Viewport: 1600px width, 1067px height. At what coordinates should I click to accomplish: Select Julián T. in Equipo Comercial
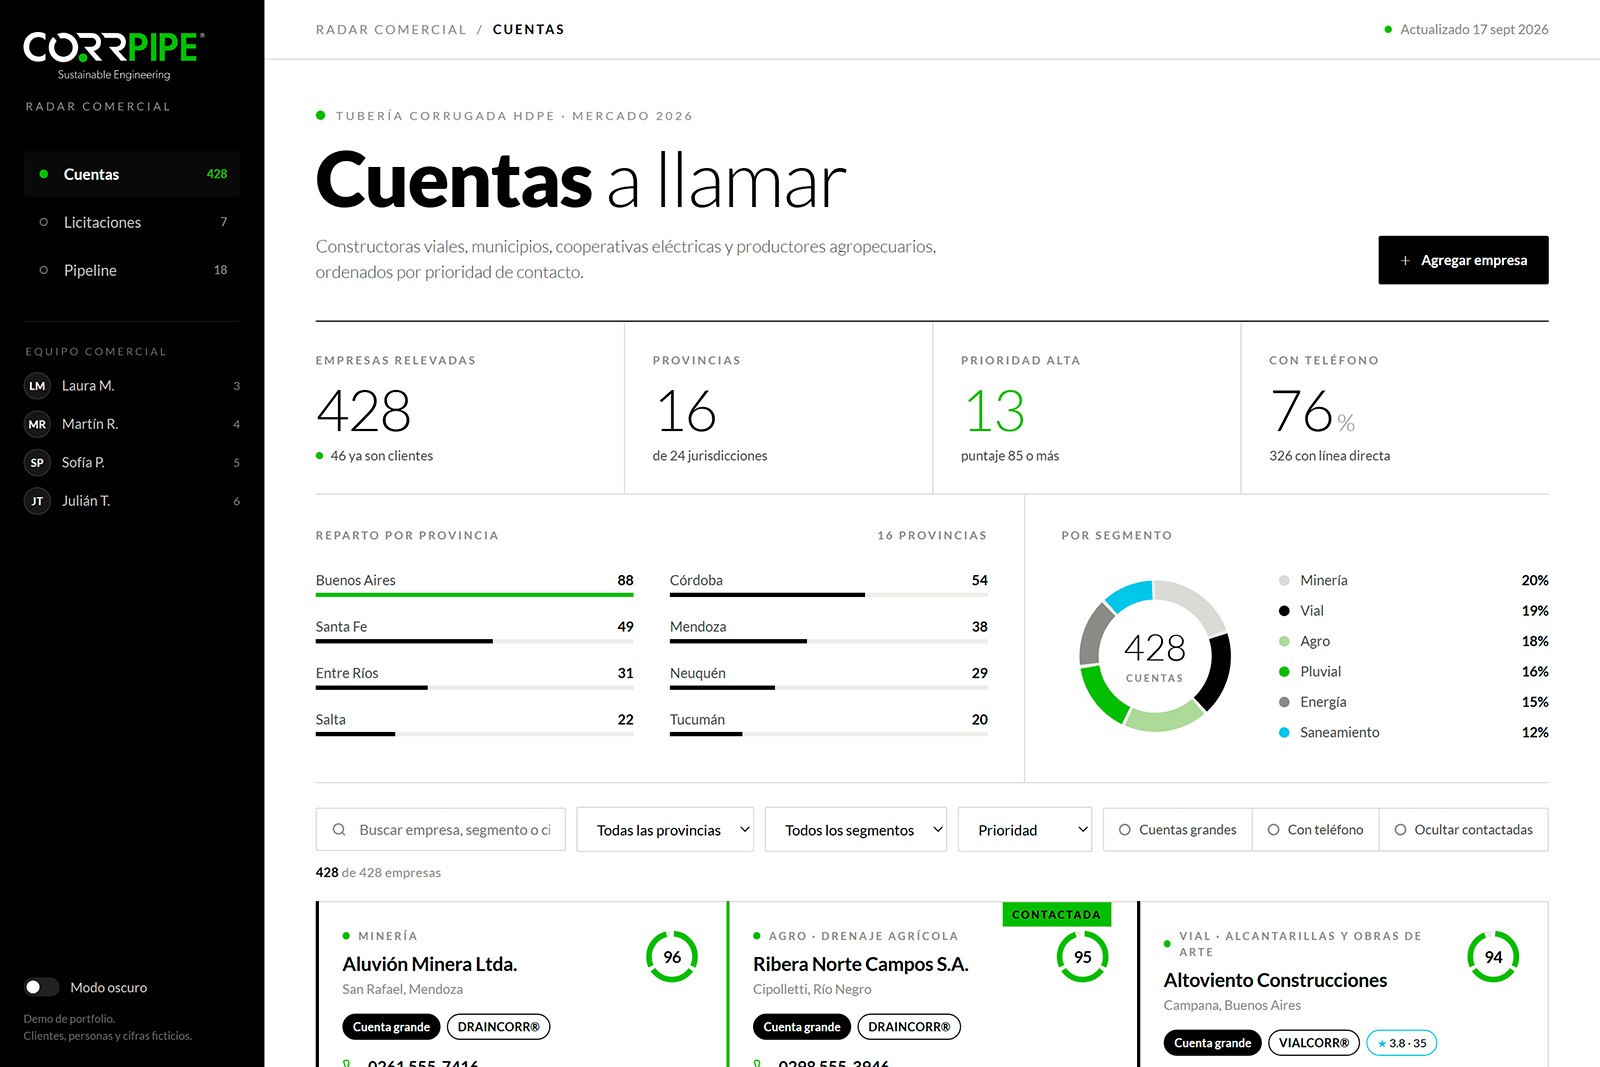(132, 501)
